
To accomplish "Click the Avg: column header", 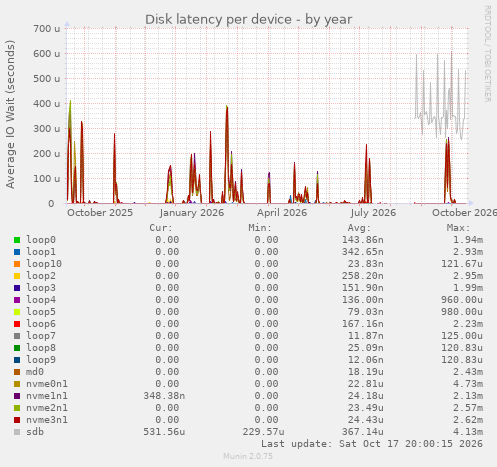I will click(359, 228).
